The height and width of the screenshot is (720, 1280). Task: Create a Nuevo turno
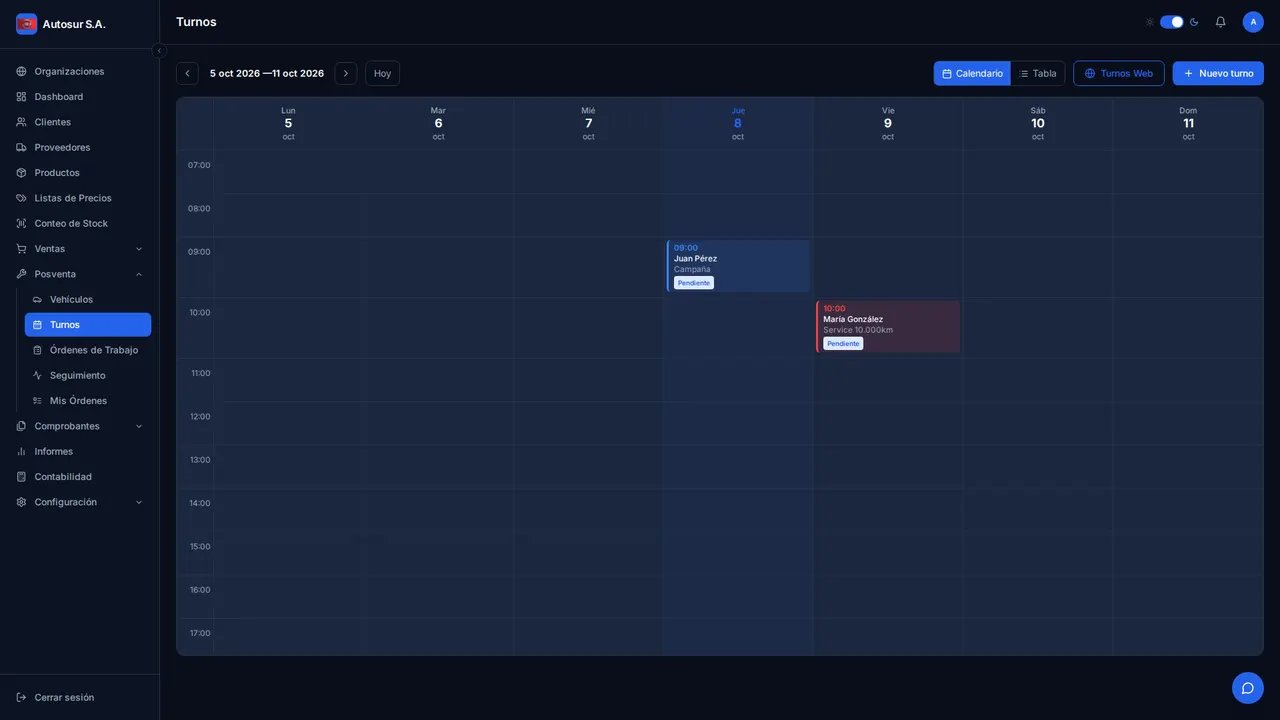point(1218,73)
